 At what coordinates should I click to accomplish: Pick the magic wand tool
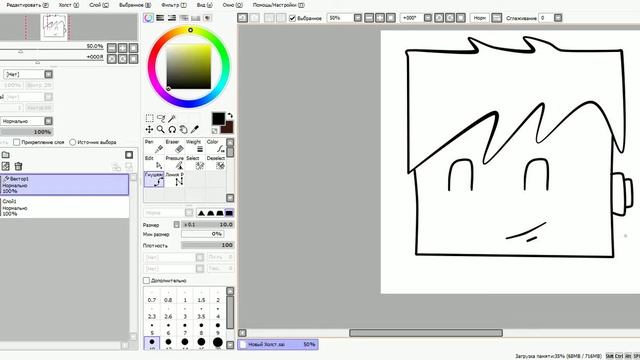172,118
